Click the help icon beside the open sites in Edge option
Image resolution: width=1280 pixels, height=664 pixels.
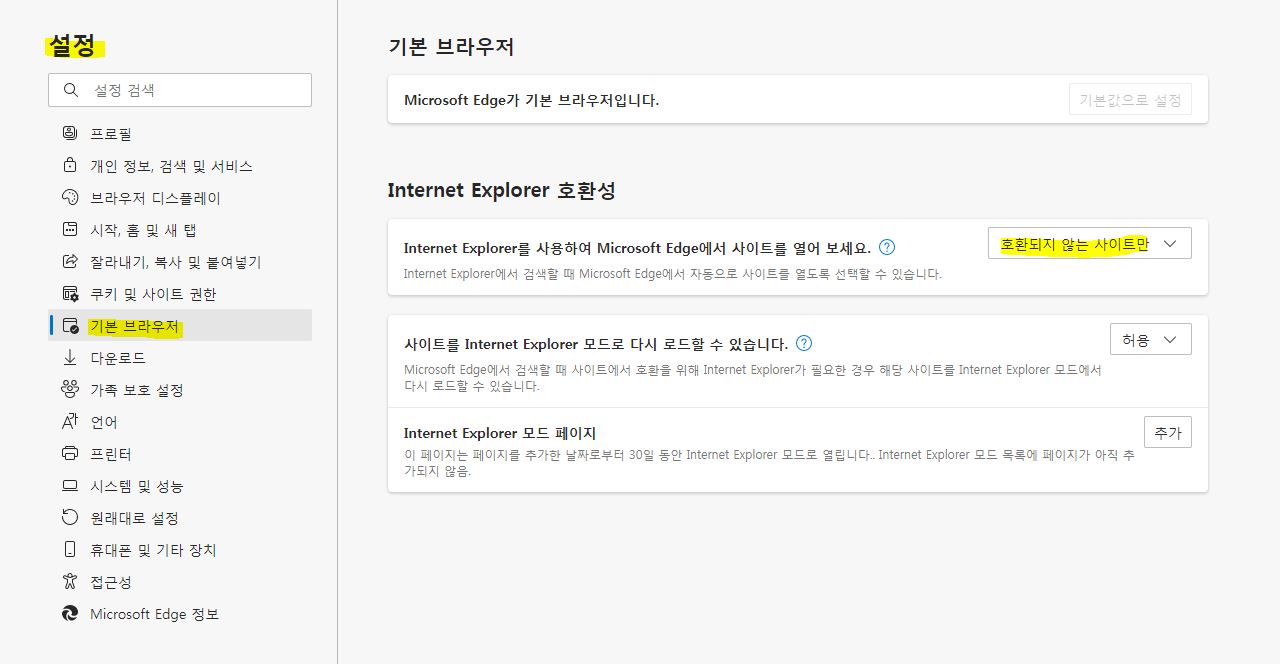coord(886,247)
